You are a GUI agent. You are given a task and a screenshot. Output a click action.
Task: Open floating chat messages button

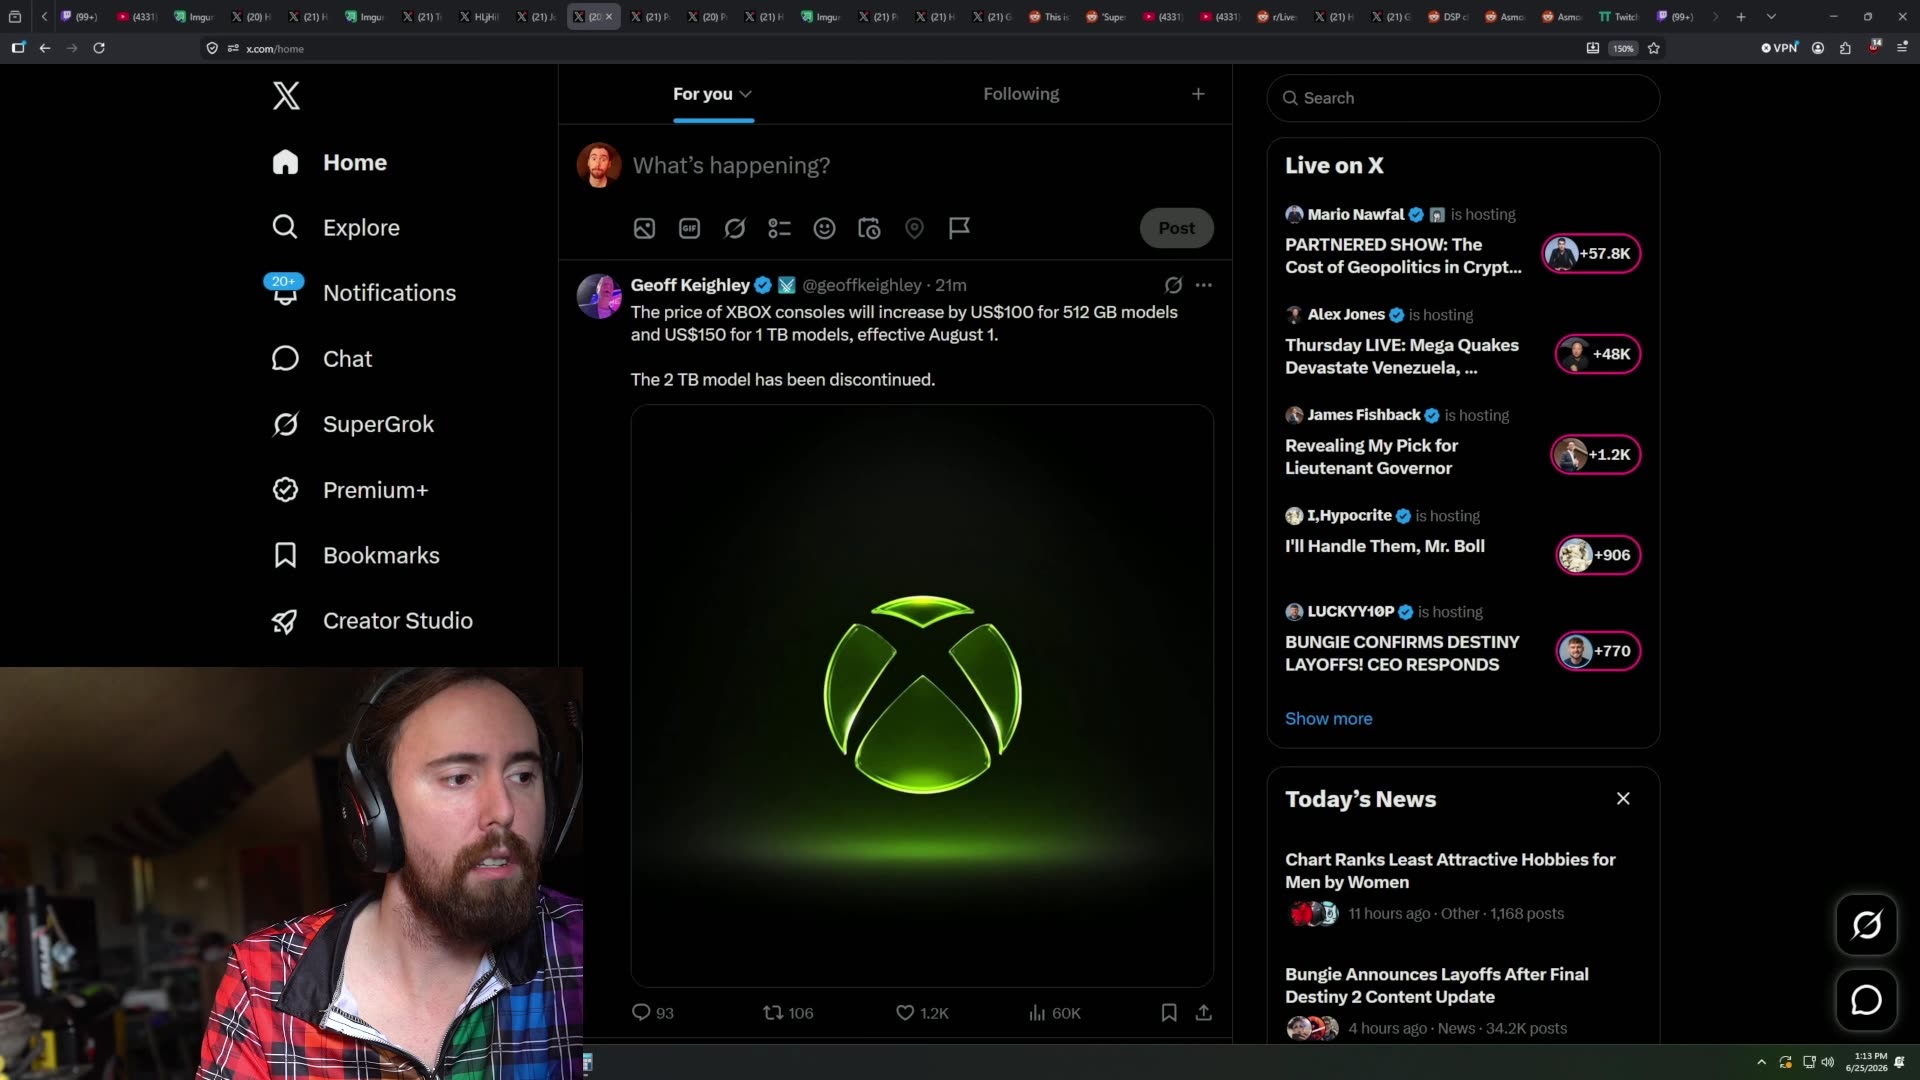1866,1000
